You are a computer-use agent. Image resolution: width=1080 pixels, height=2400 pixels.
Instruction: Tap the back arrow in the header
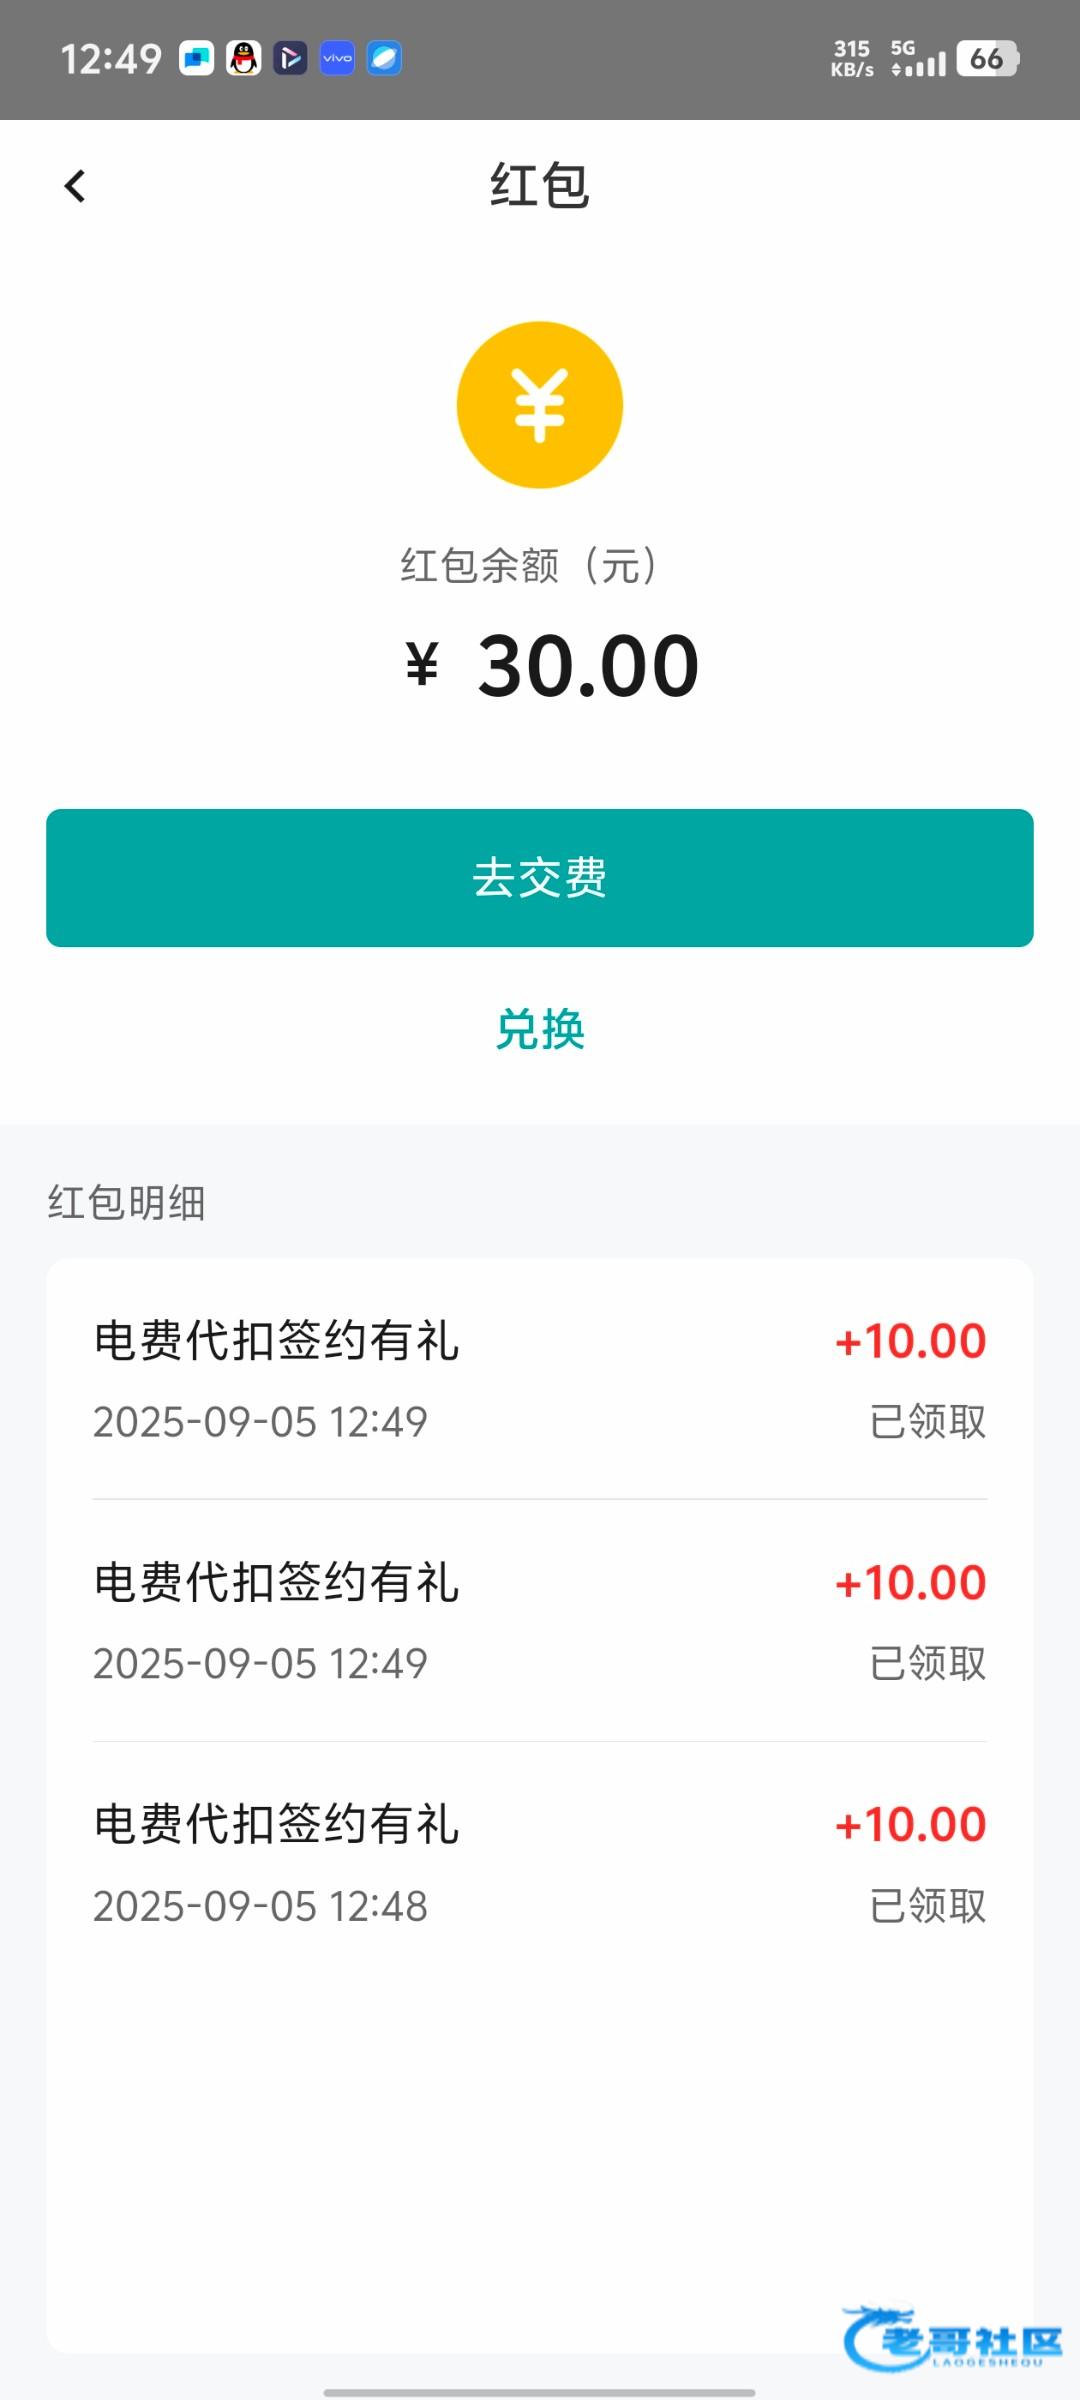coord(75,186)
